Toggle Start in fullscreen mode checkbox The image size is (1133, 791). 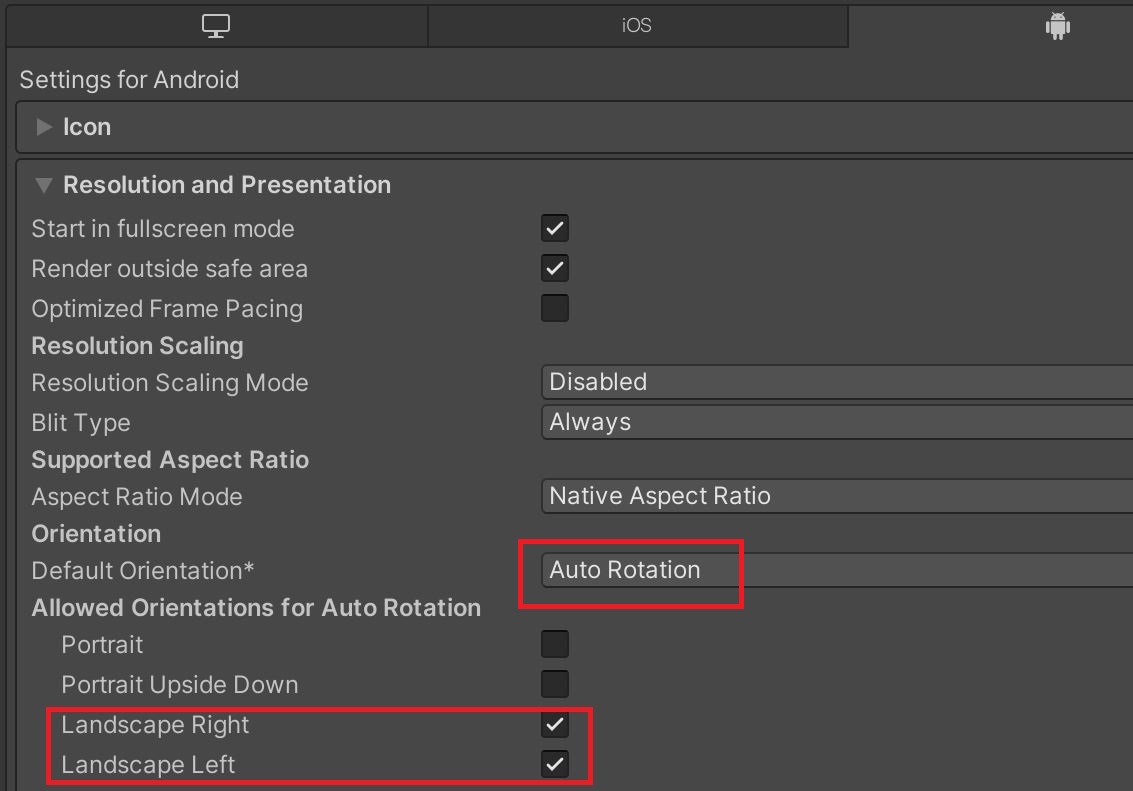[555, 228]
